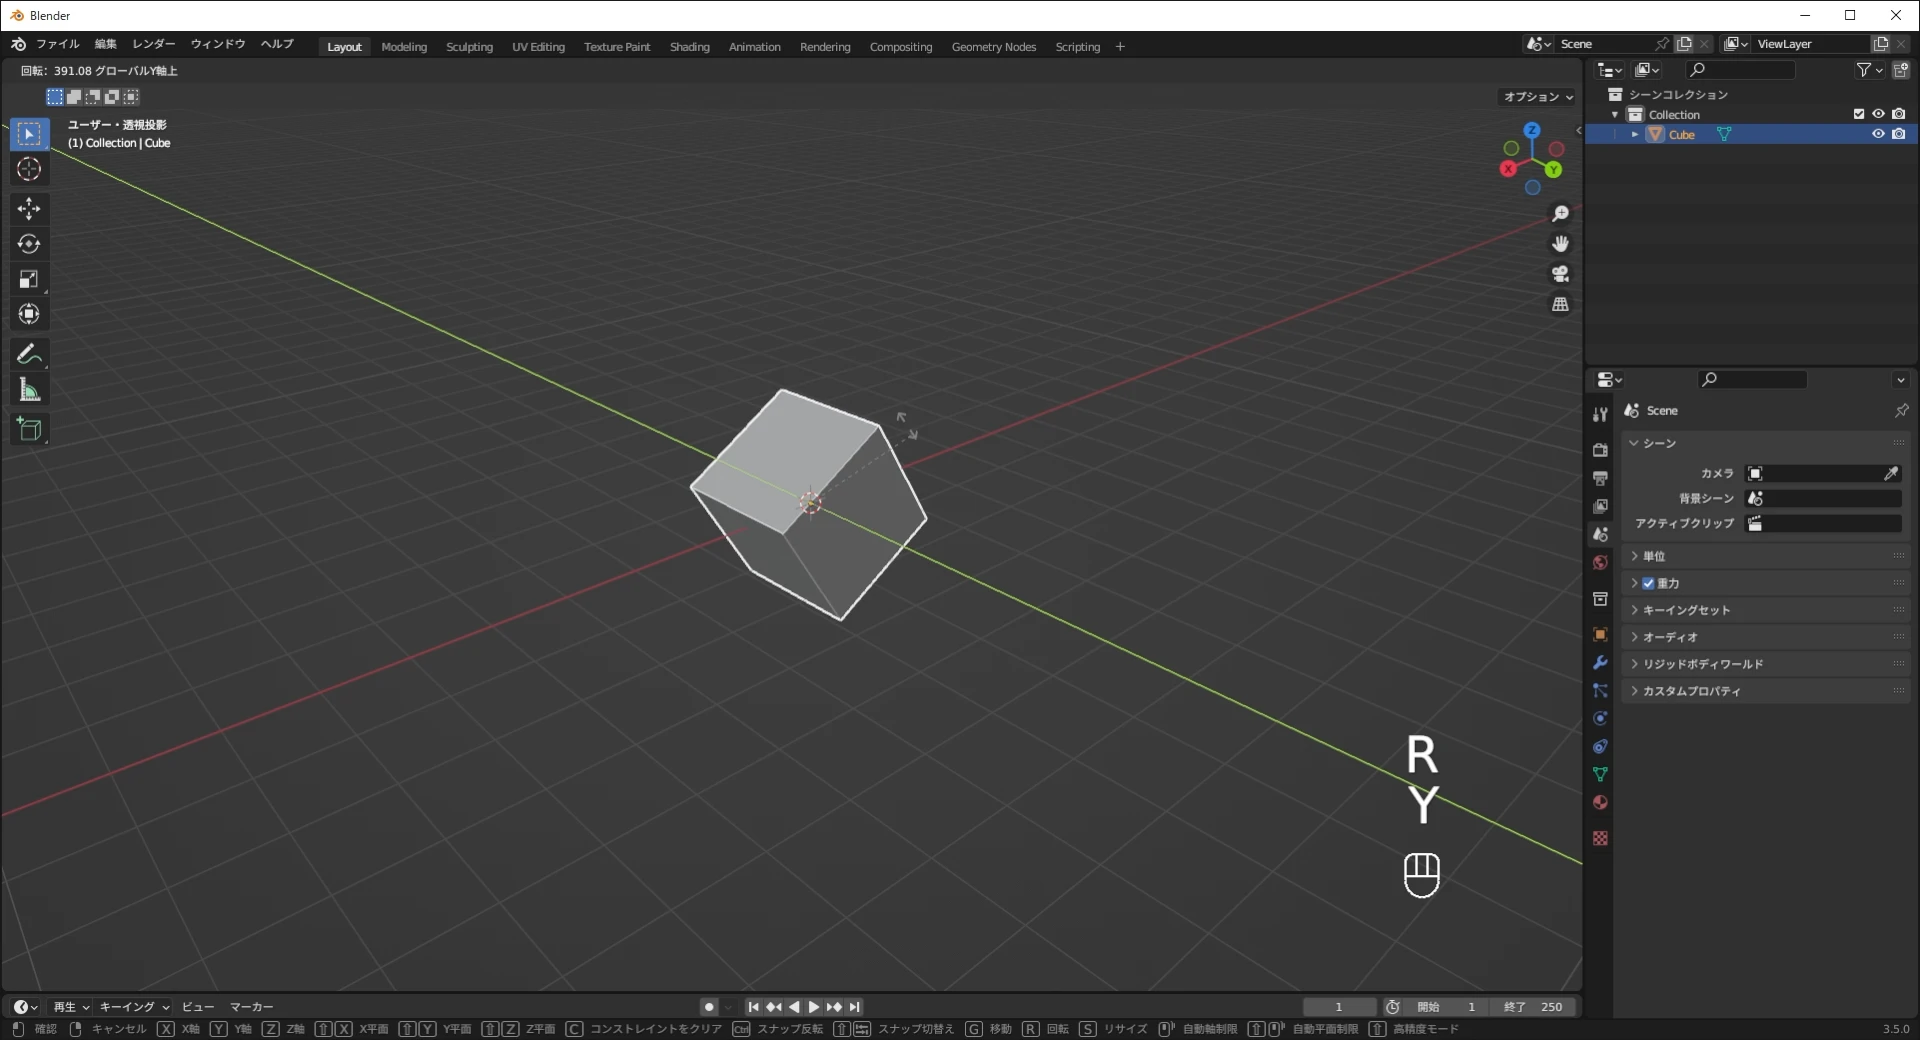Select the Transform tool

tap(29, 314)
